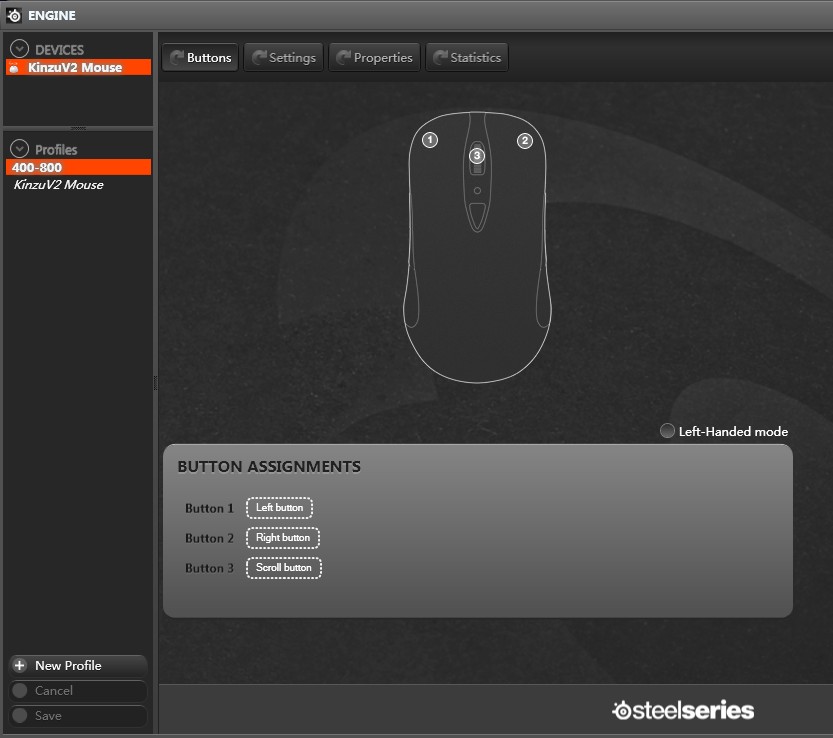Open the Statistics tab

tap(467, 57)
